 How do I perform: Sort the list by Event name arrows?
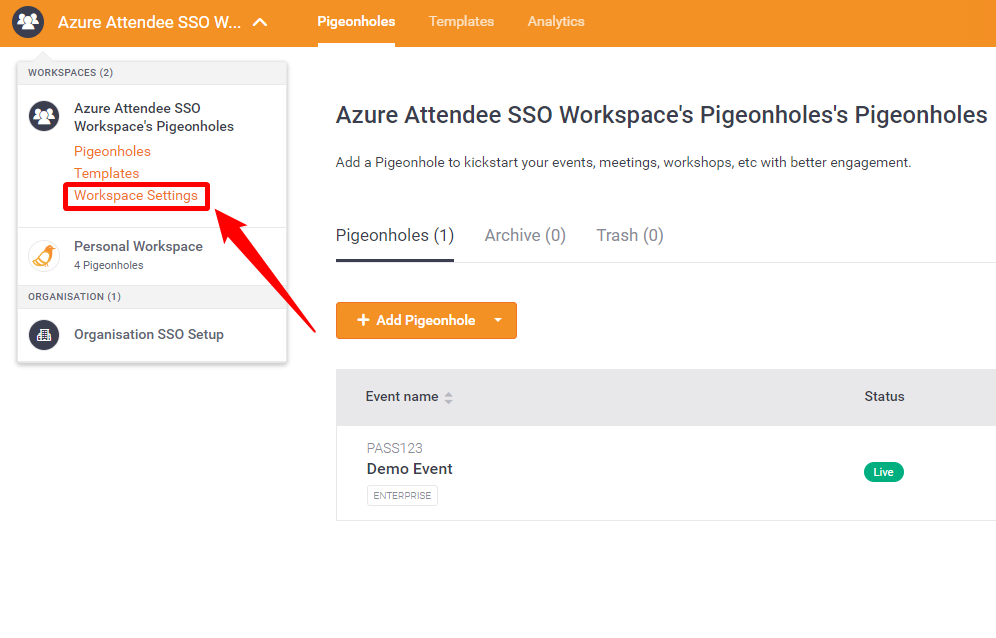pyautogui.click(x=448, y=398)
